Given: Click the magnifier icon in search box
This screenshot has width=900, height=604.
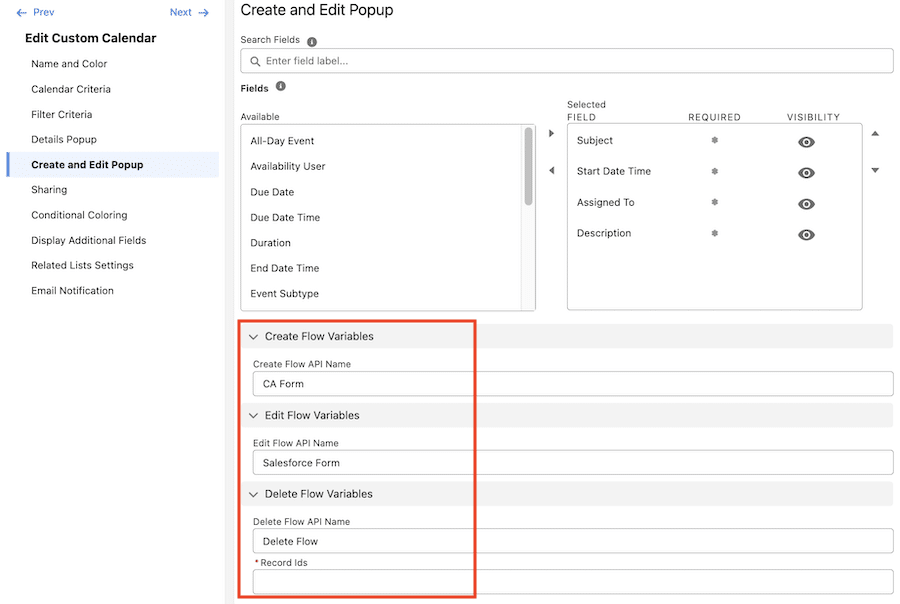Looking at the screenshot, I should click(255, 61).
